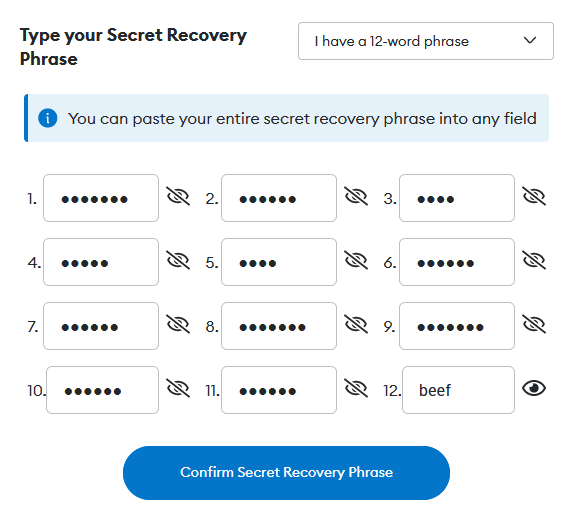Image resolution: width=580 pixels, height=526 pixels.
Task: Hide word 12 'beef' with eye icon
Action: click(x=534, y=388)
